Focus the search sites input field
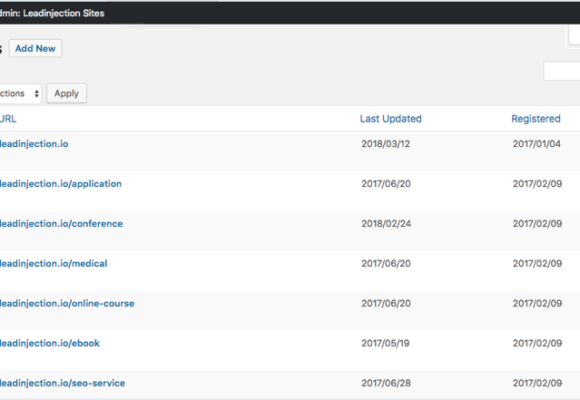 point(562,71)
